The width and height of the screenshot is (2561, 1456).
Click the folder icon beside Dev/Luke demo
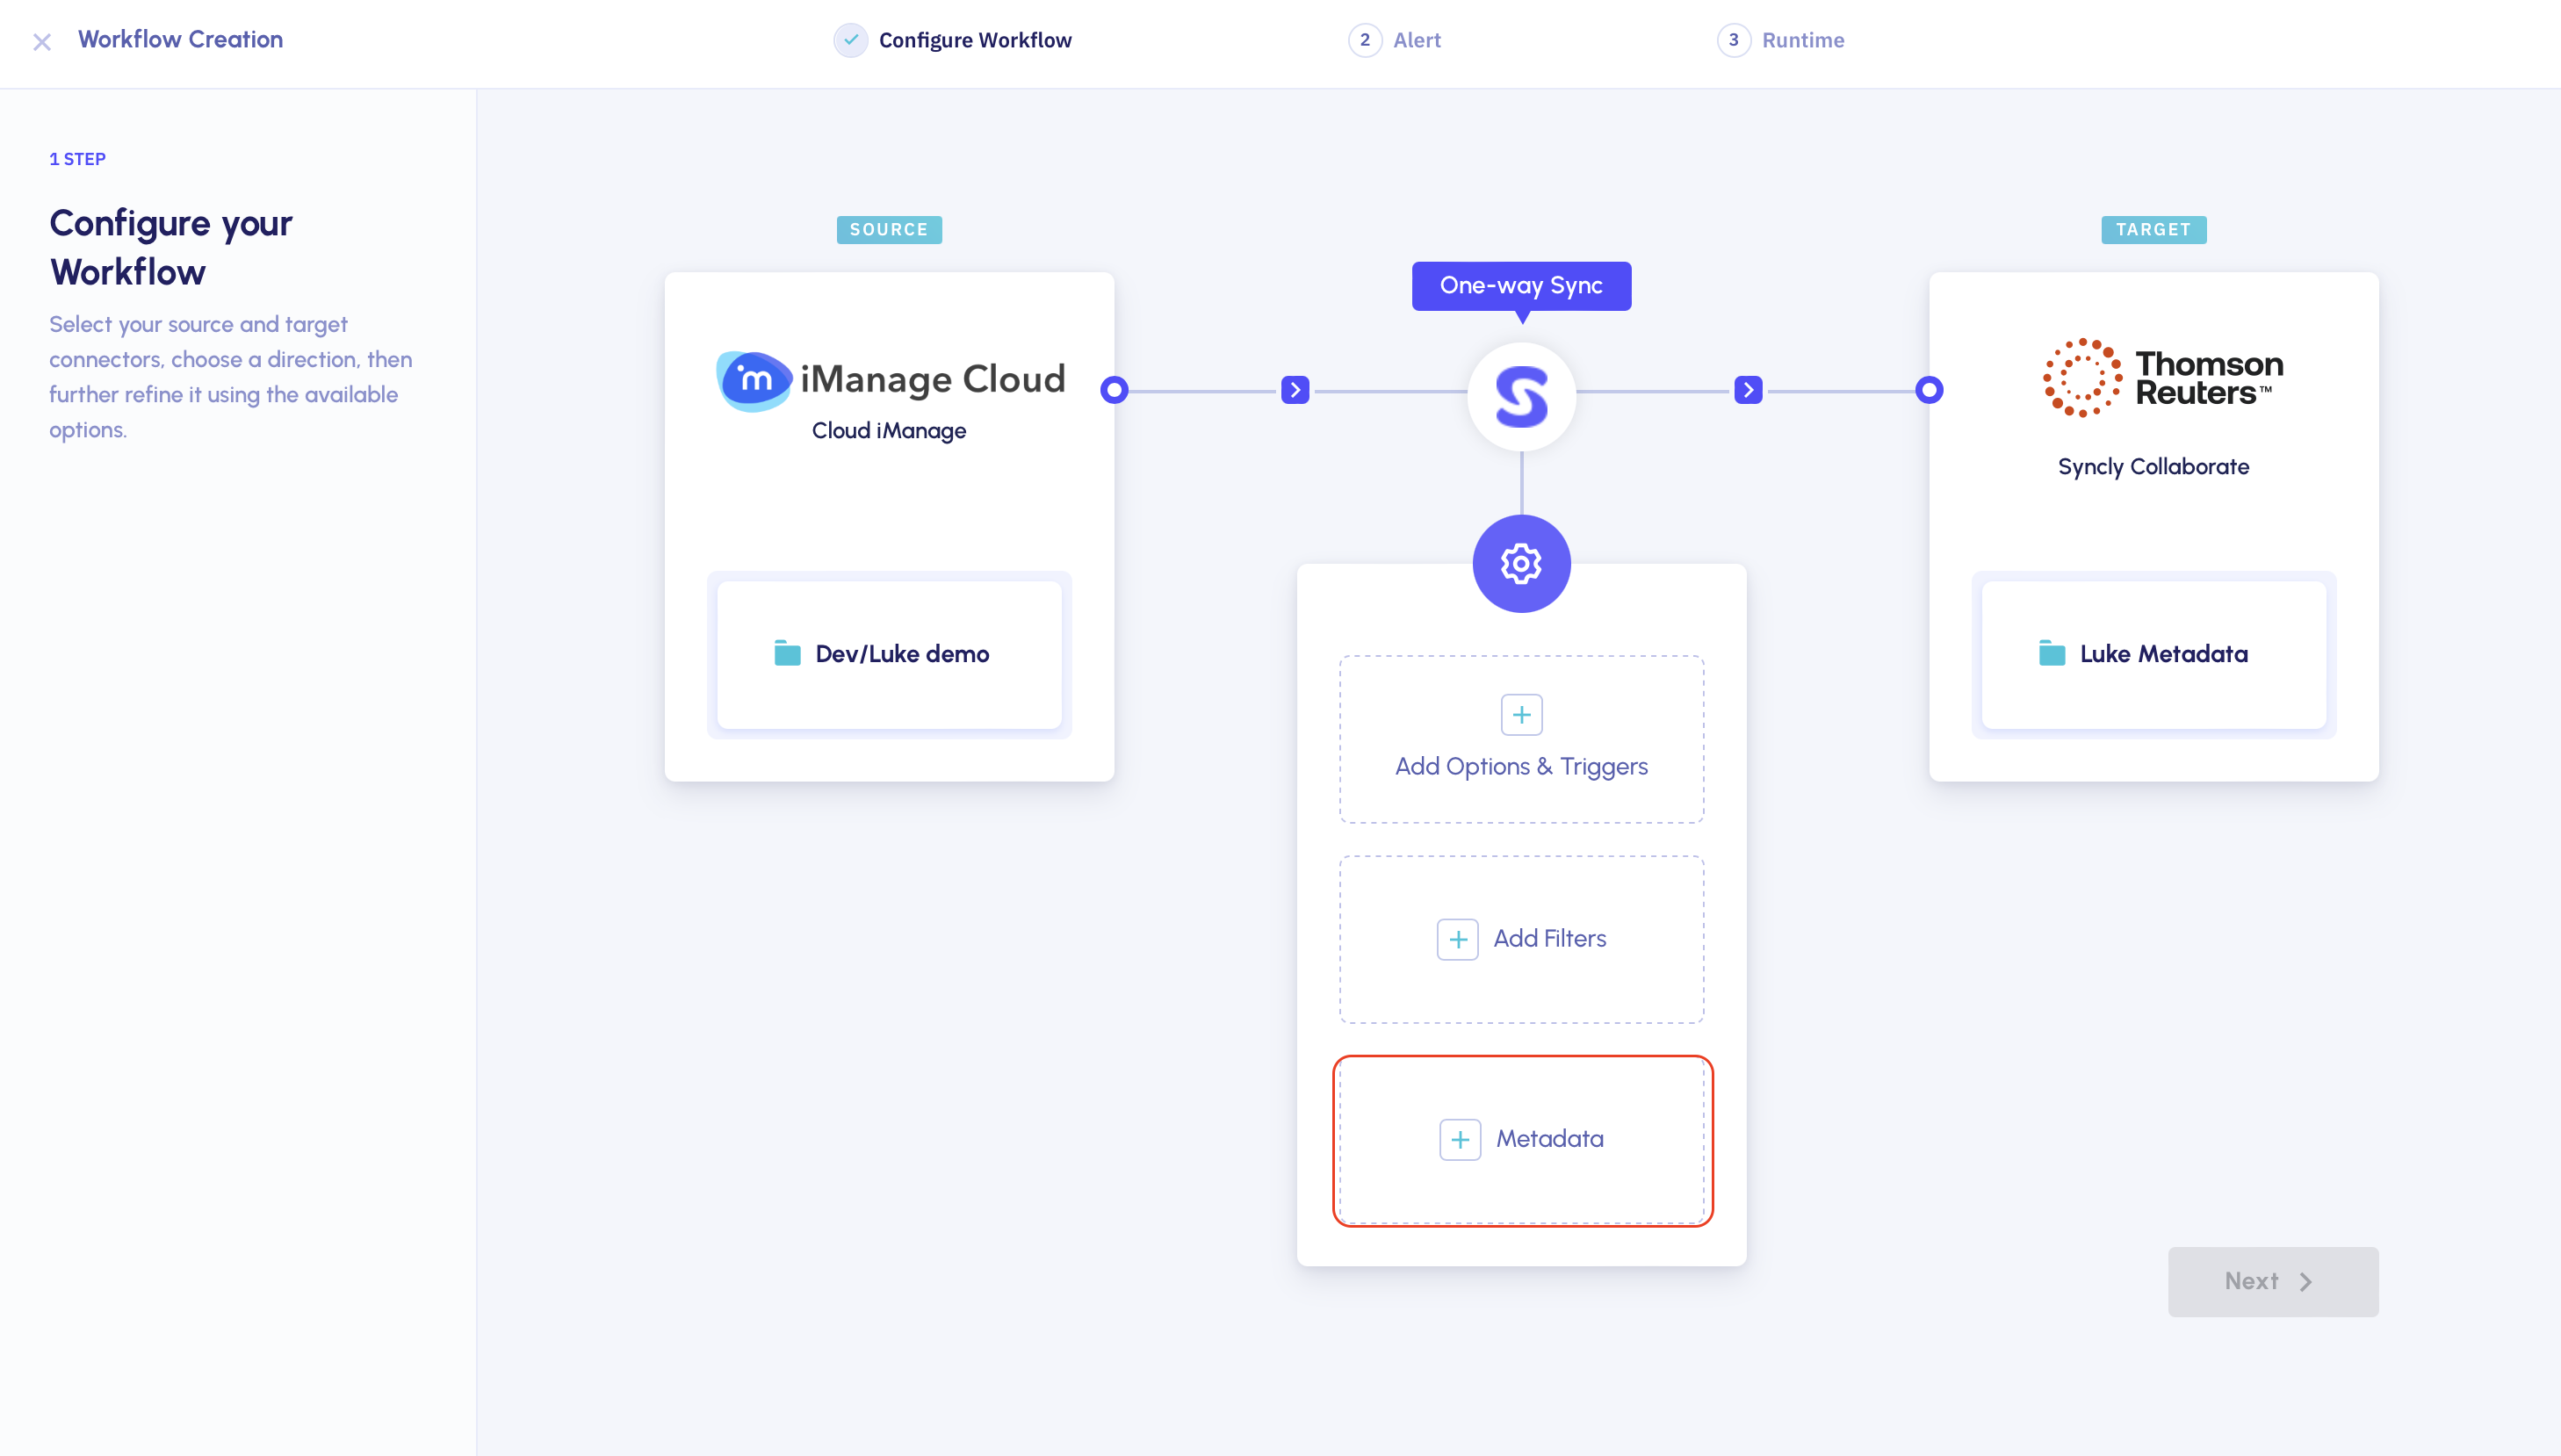[786, 653]
